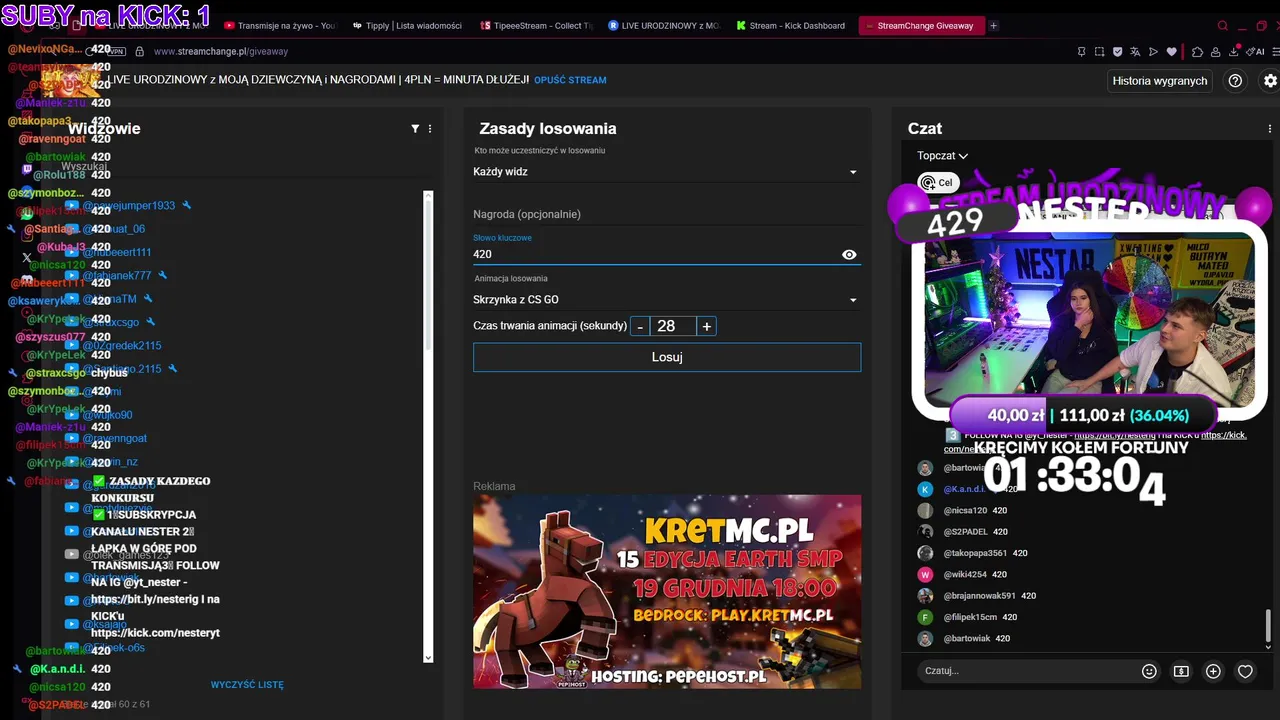Click the plus circle icon in chat
Viewport: 1280px width, 720px height.
1213,671
